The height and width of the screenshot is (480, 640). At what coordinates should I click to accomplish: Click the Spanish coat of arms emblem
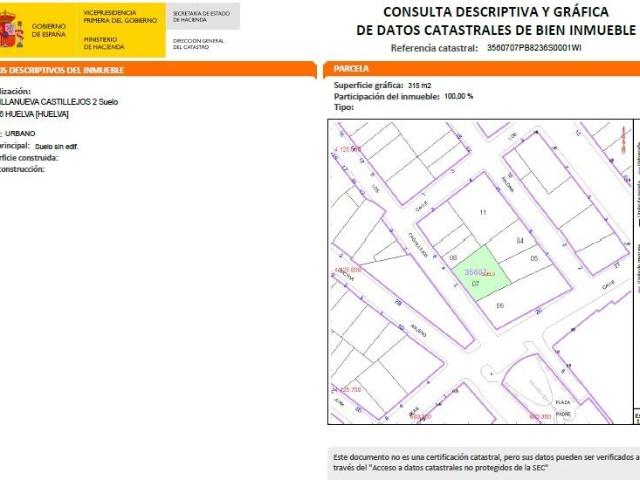pos(11,30)
